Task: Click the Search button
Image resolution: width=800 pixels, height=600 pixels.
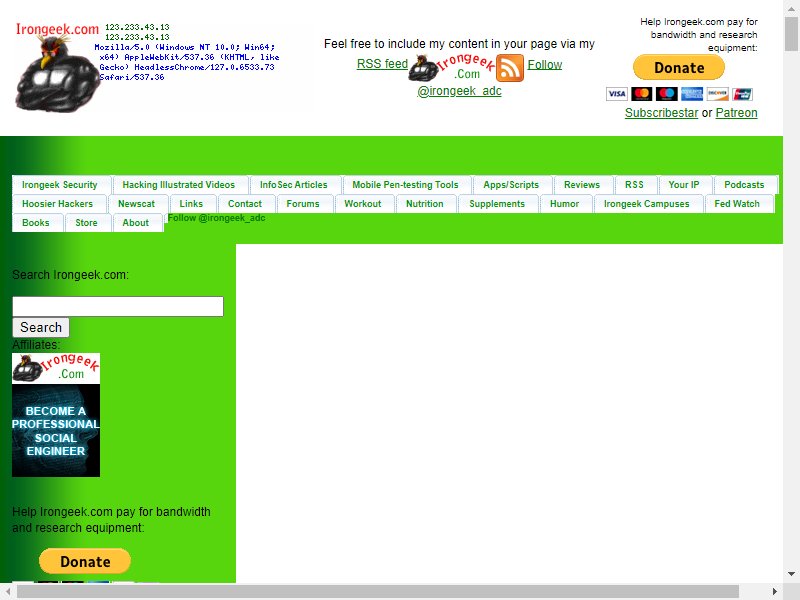Action: coord(41,328)
